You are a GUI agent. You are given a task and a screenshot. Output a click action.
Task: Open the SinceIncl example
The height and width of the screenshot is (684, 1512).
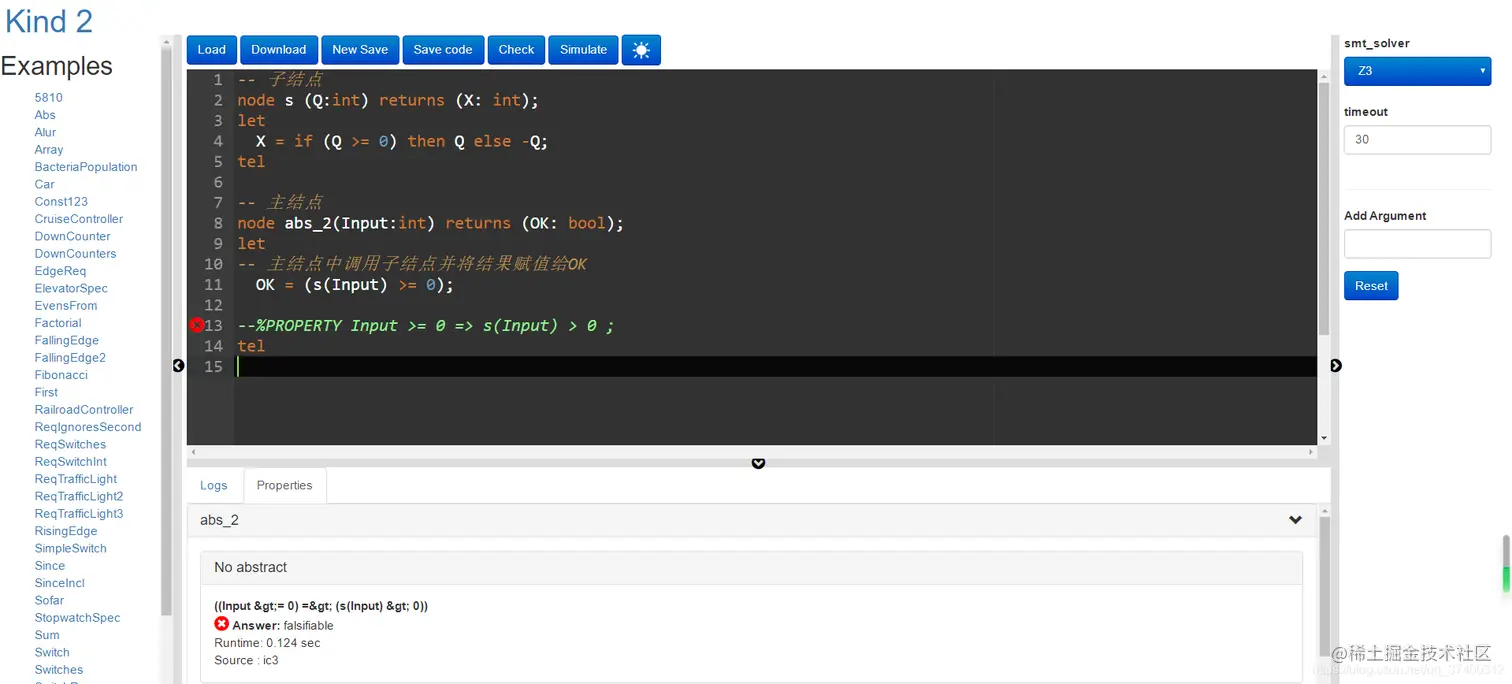click(x=60, y=583)
